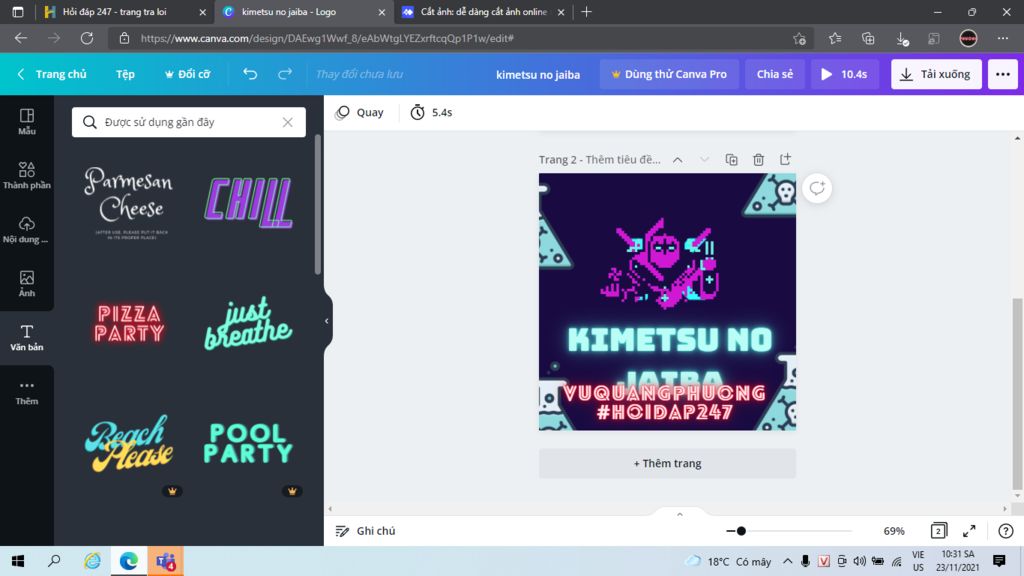
Task: Redo the last undone change
Action: [x=285, y=74]
